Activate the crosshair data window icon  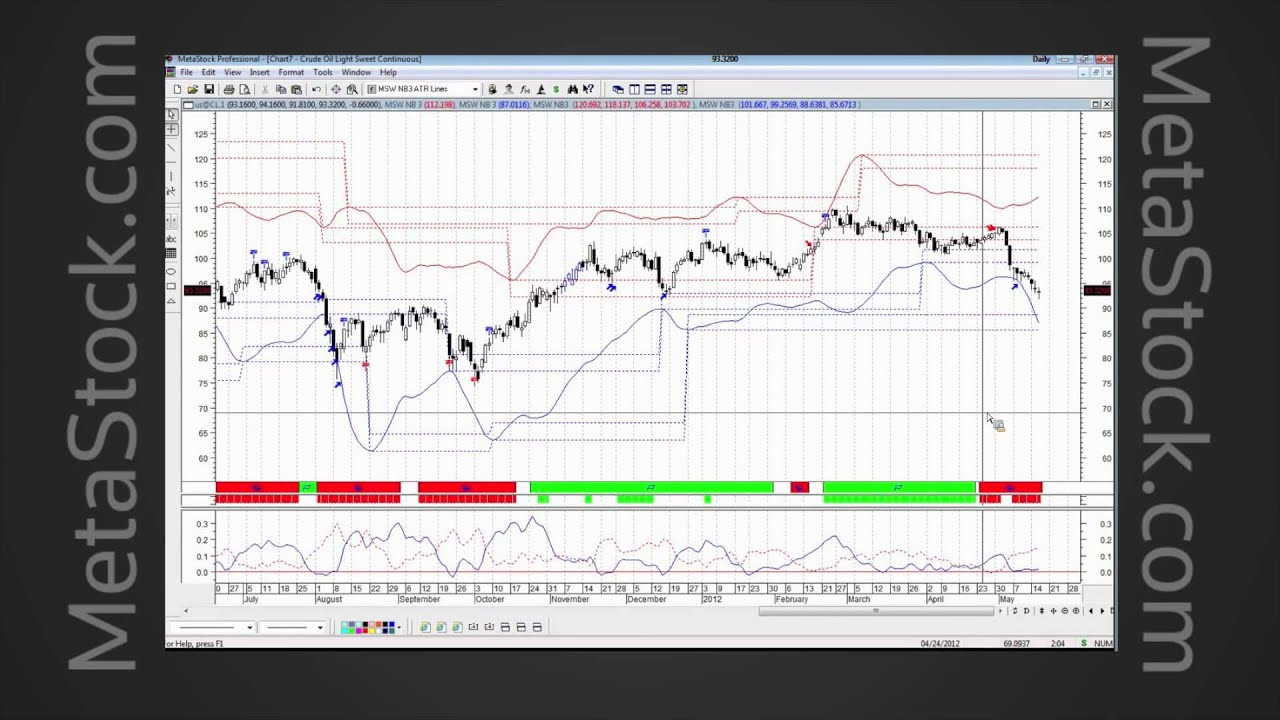pyautogui.click(x=336, y=89)
